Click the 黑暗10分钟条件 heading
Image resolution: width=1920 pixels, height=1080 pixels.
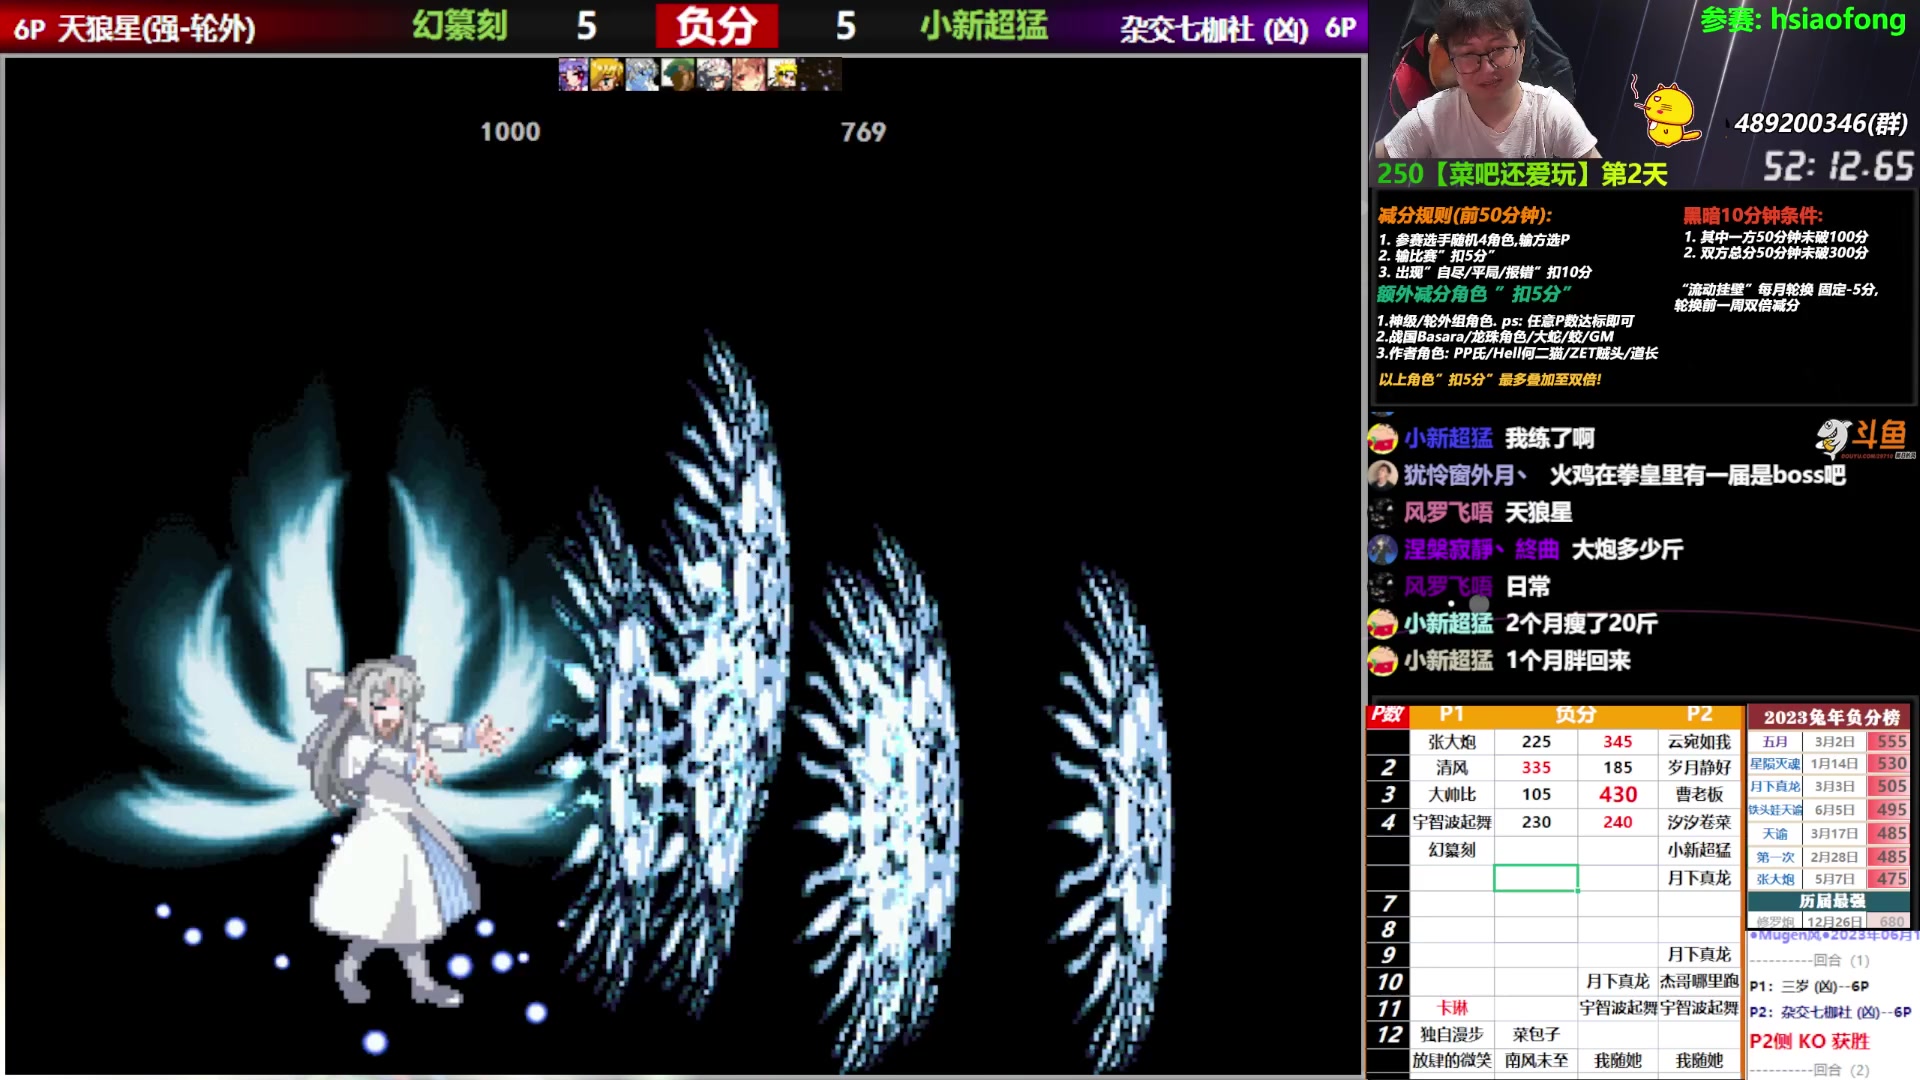coord(1753,215)
